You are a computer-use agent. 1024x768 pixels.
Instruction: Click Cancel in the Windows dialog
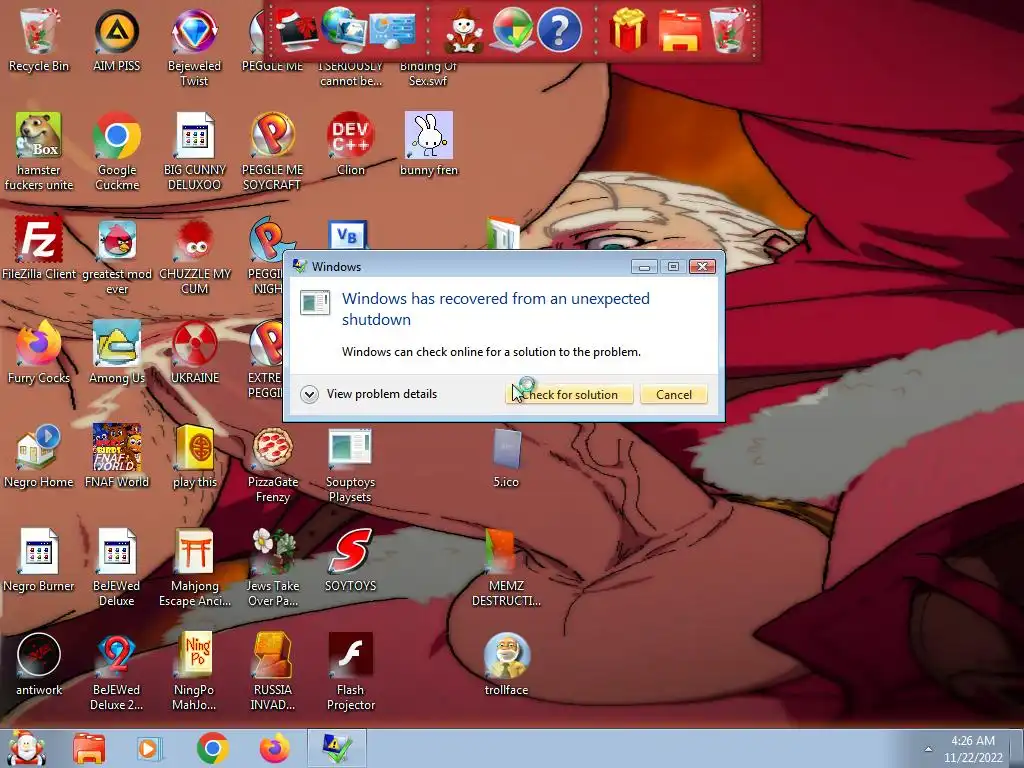[673, 394]
